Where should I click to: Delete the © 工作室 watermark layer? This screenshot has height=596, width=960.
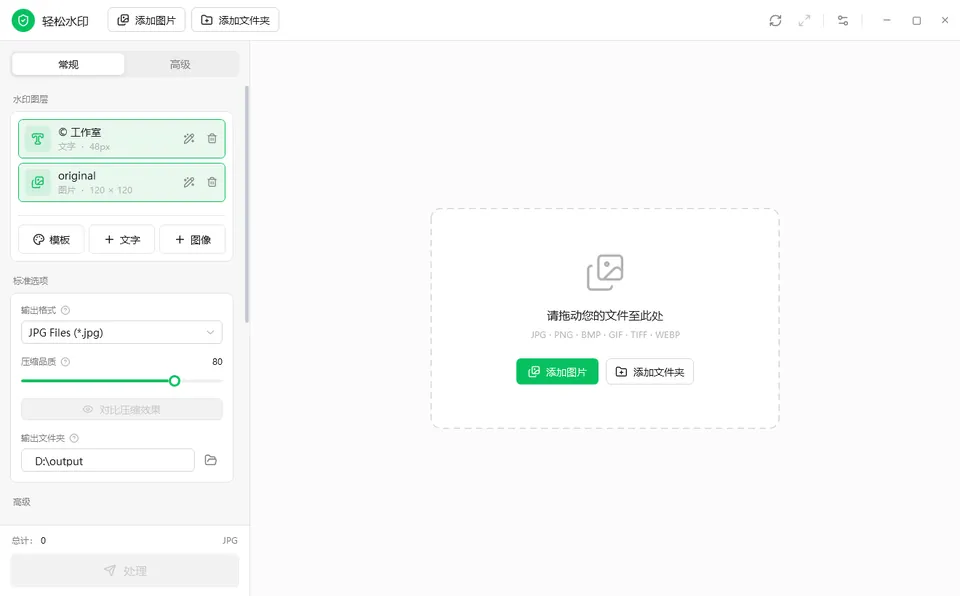coord(212,139)
